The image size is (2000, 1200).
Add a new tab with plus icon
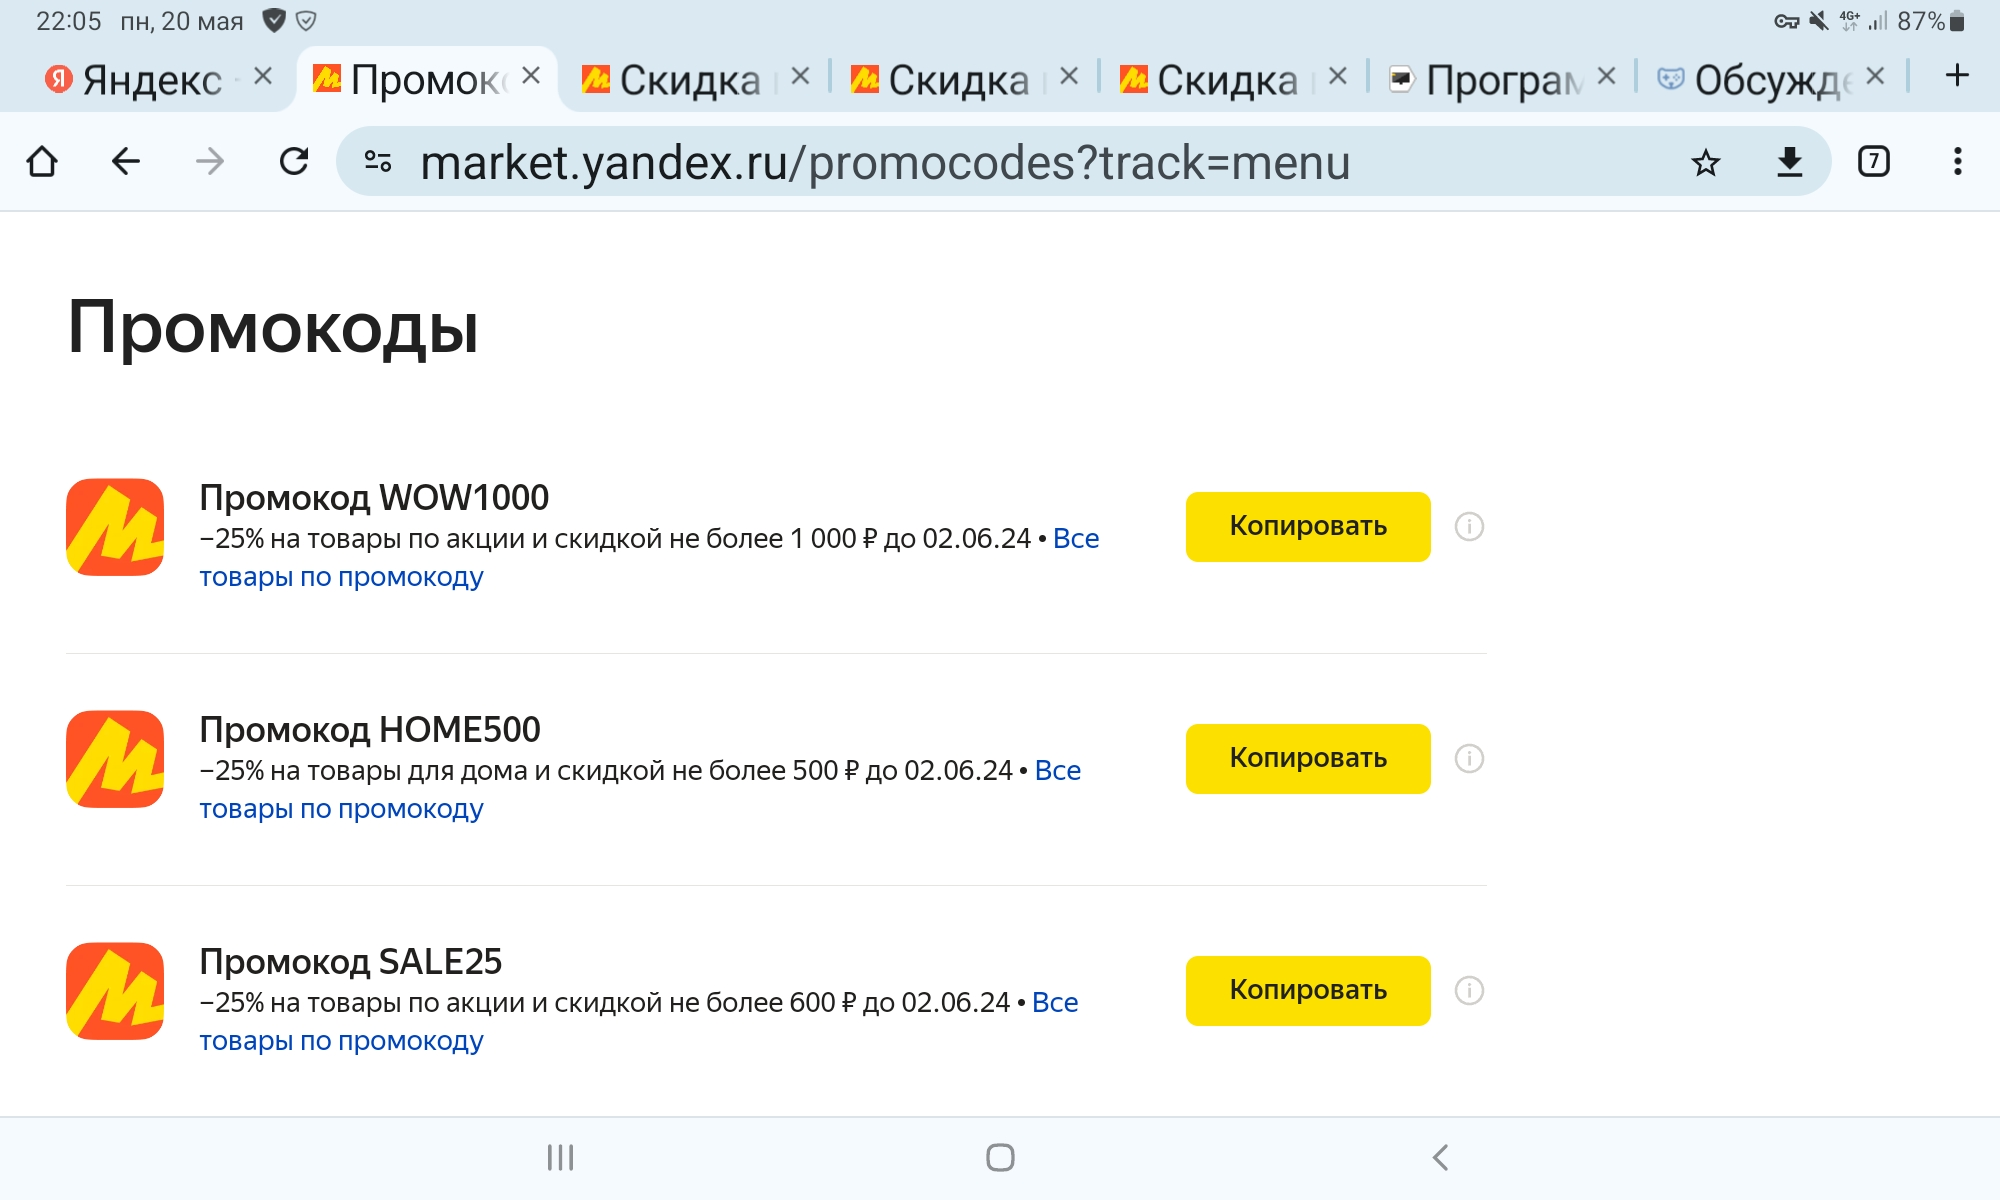tap(1957, 76)
